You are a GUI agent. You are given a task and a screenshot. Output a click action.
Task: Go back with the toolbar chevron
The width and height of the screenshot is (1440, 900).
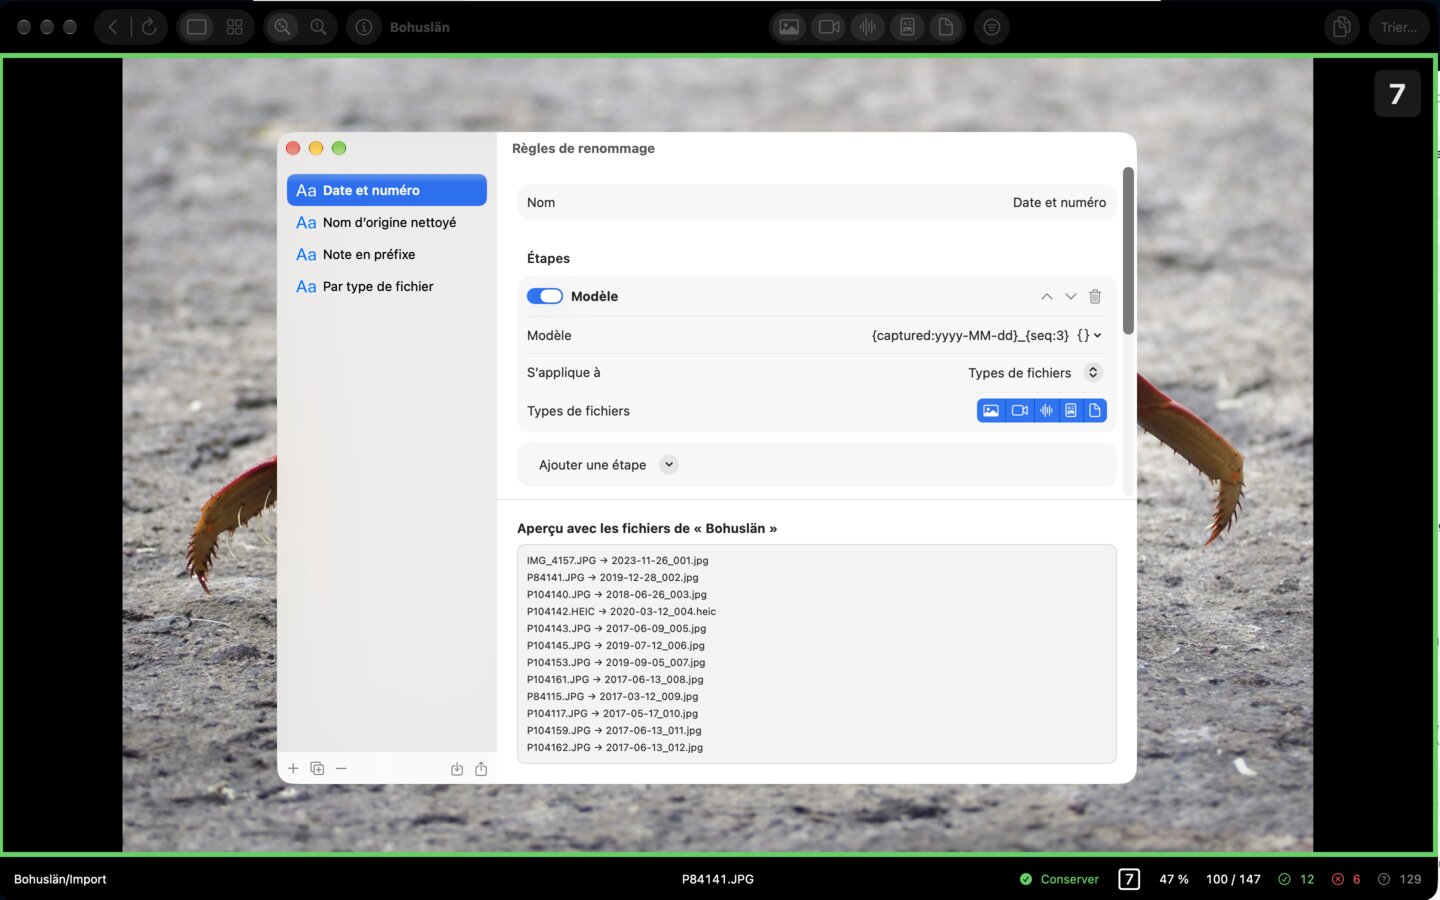(113, 27)
